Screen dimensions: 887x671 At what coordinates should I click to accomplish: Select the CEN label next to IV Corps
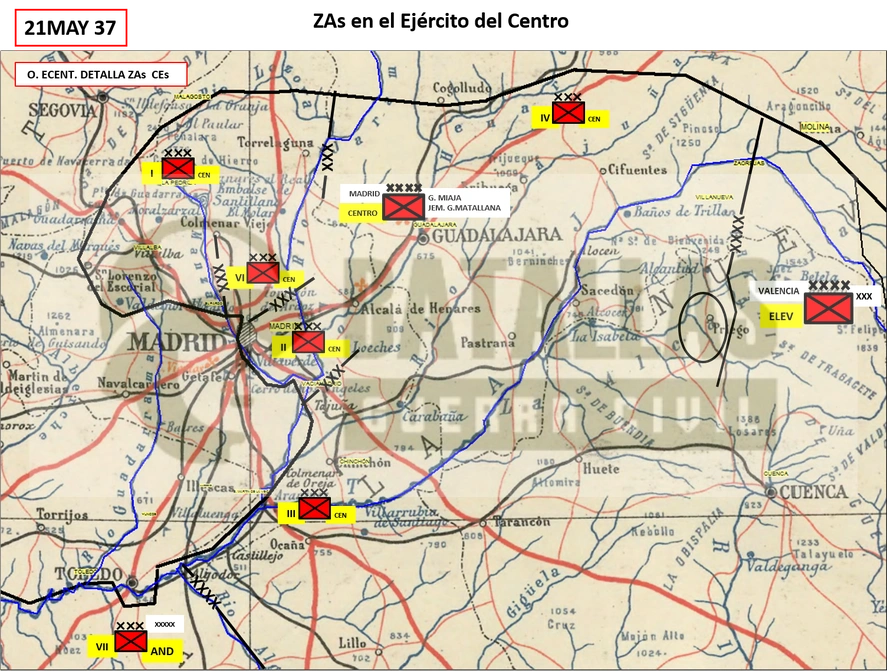tap(594, 119)
